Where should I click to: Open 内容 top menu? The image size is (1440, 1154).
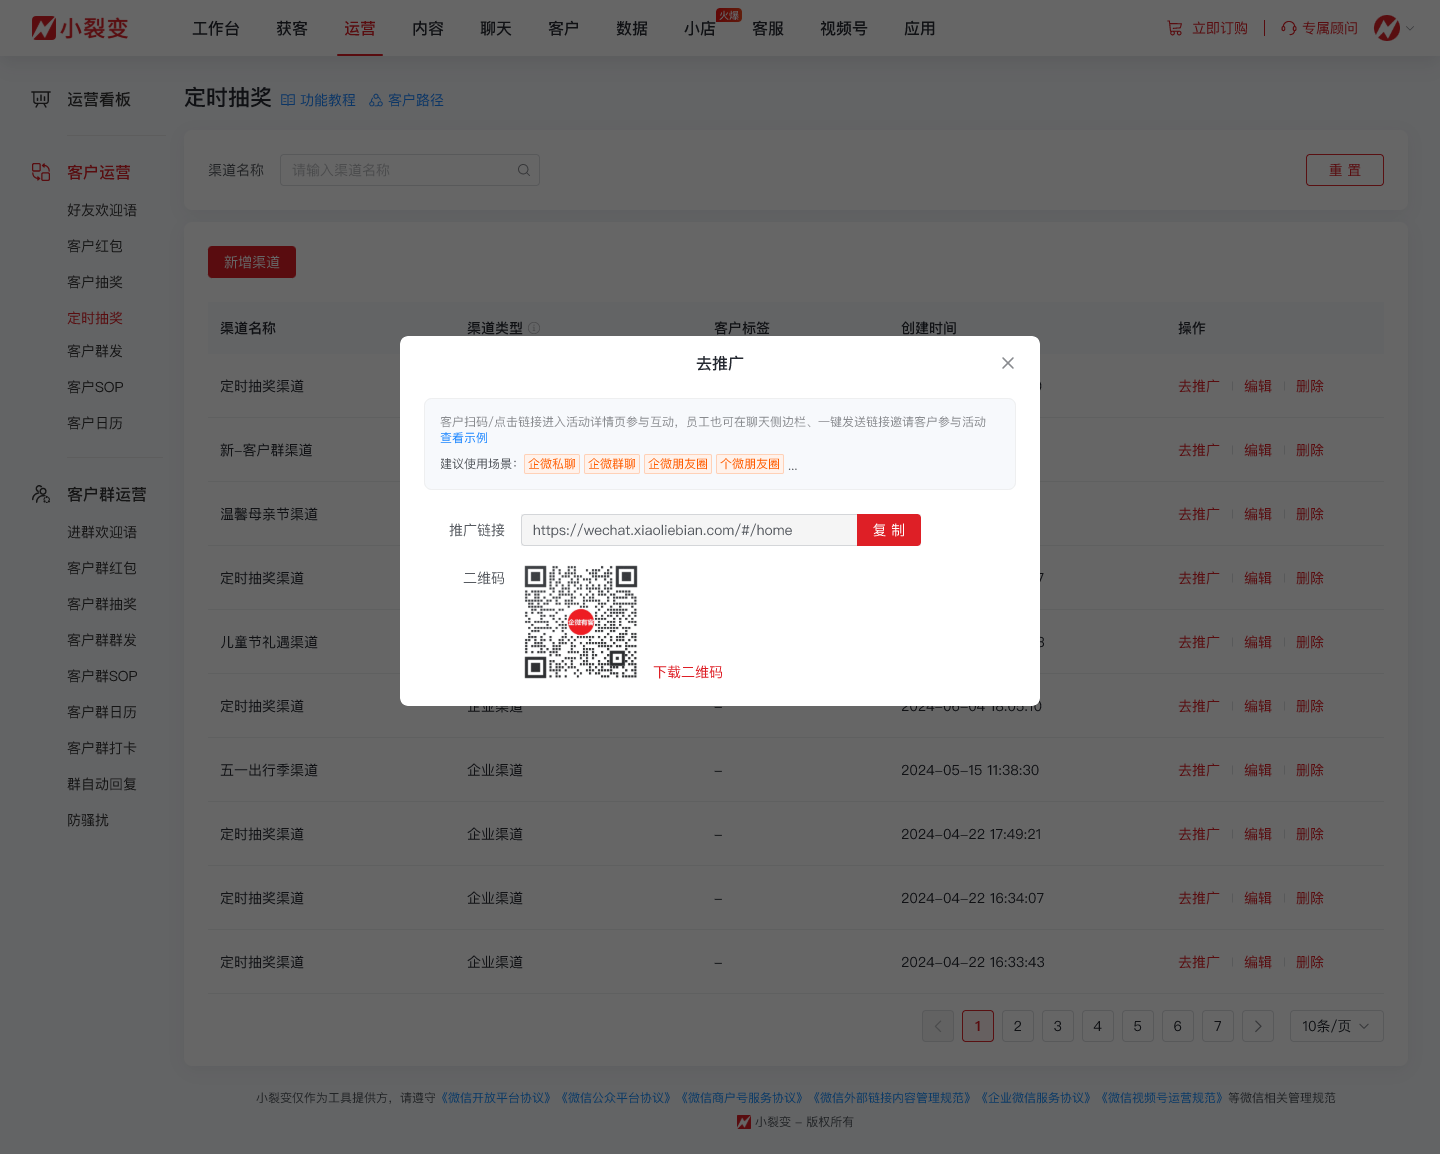pyautogui.click(x=428, y=29)
